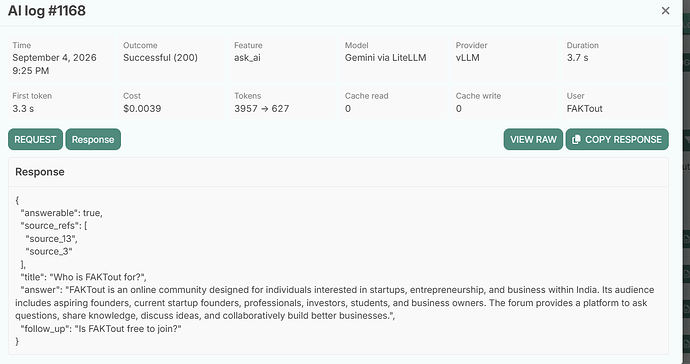
Task: Click the time value 'September 4, 2026'
Action: pyautogui.click(x=54, y=58)
